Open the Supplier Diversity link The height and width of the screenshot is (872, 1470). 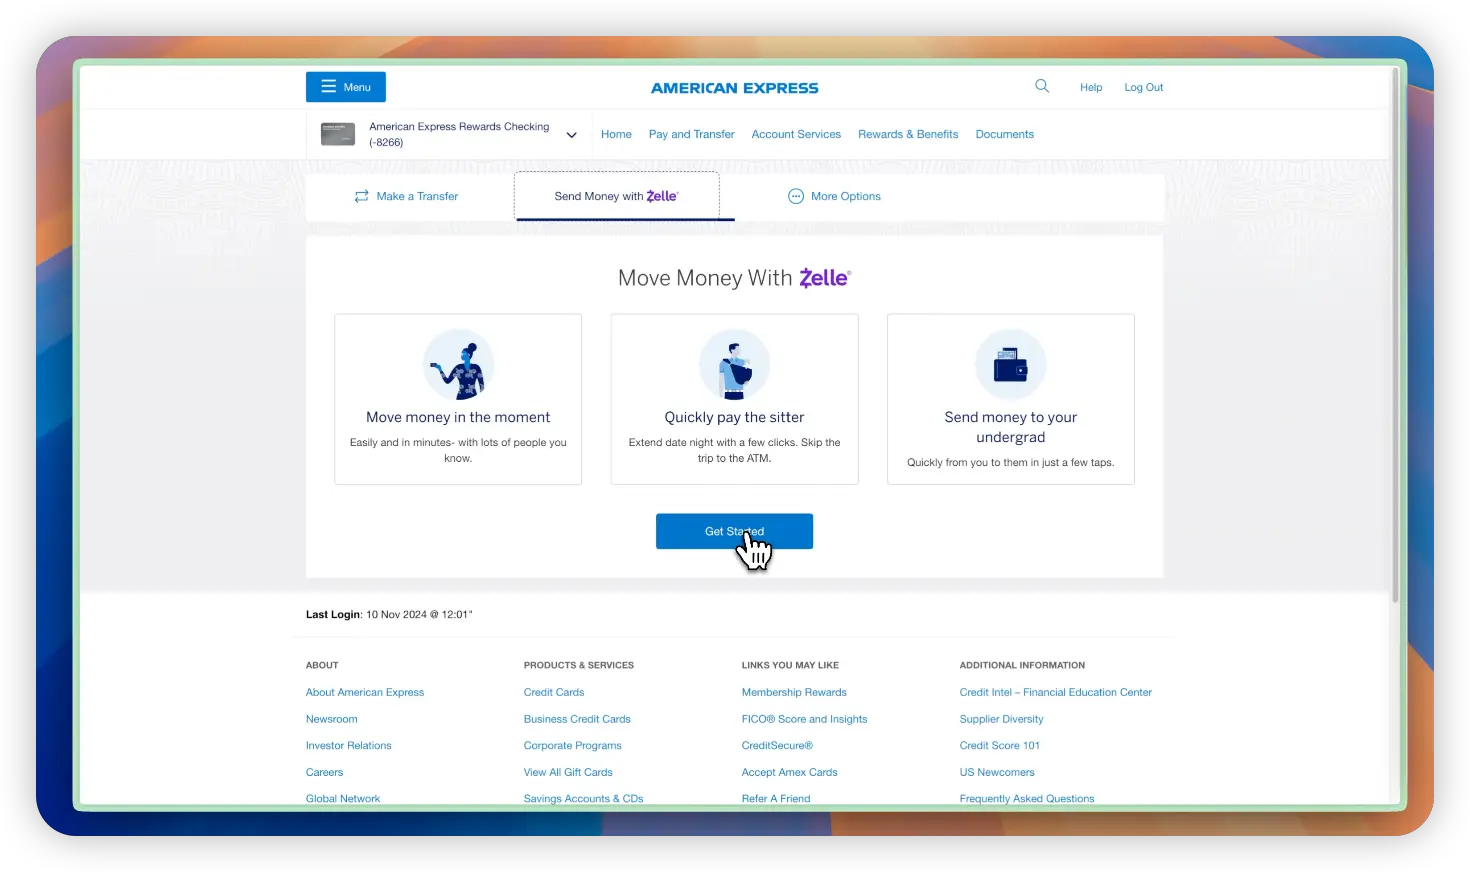1001,719
